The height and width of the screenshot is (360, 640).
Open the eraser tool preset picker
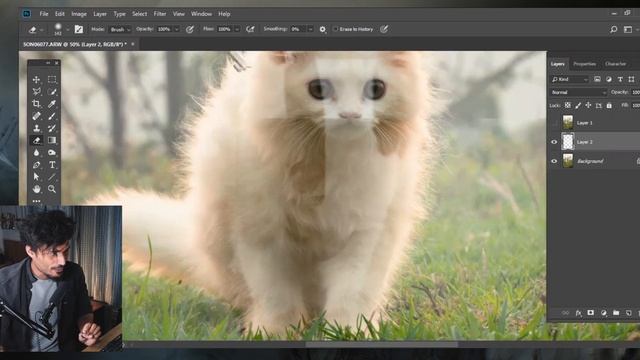(x=36, y=29)
